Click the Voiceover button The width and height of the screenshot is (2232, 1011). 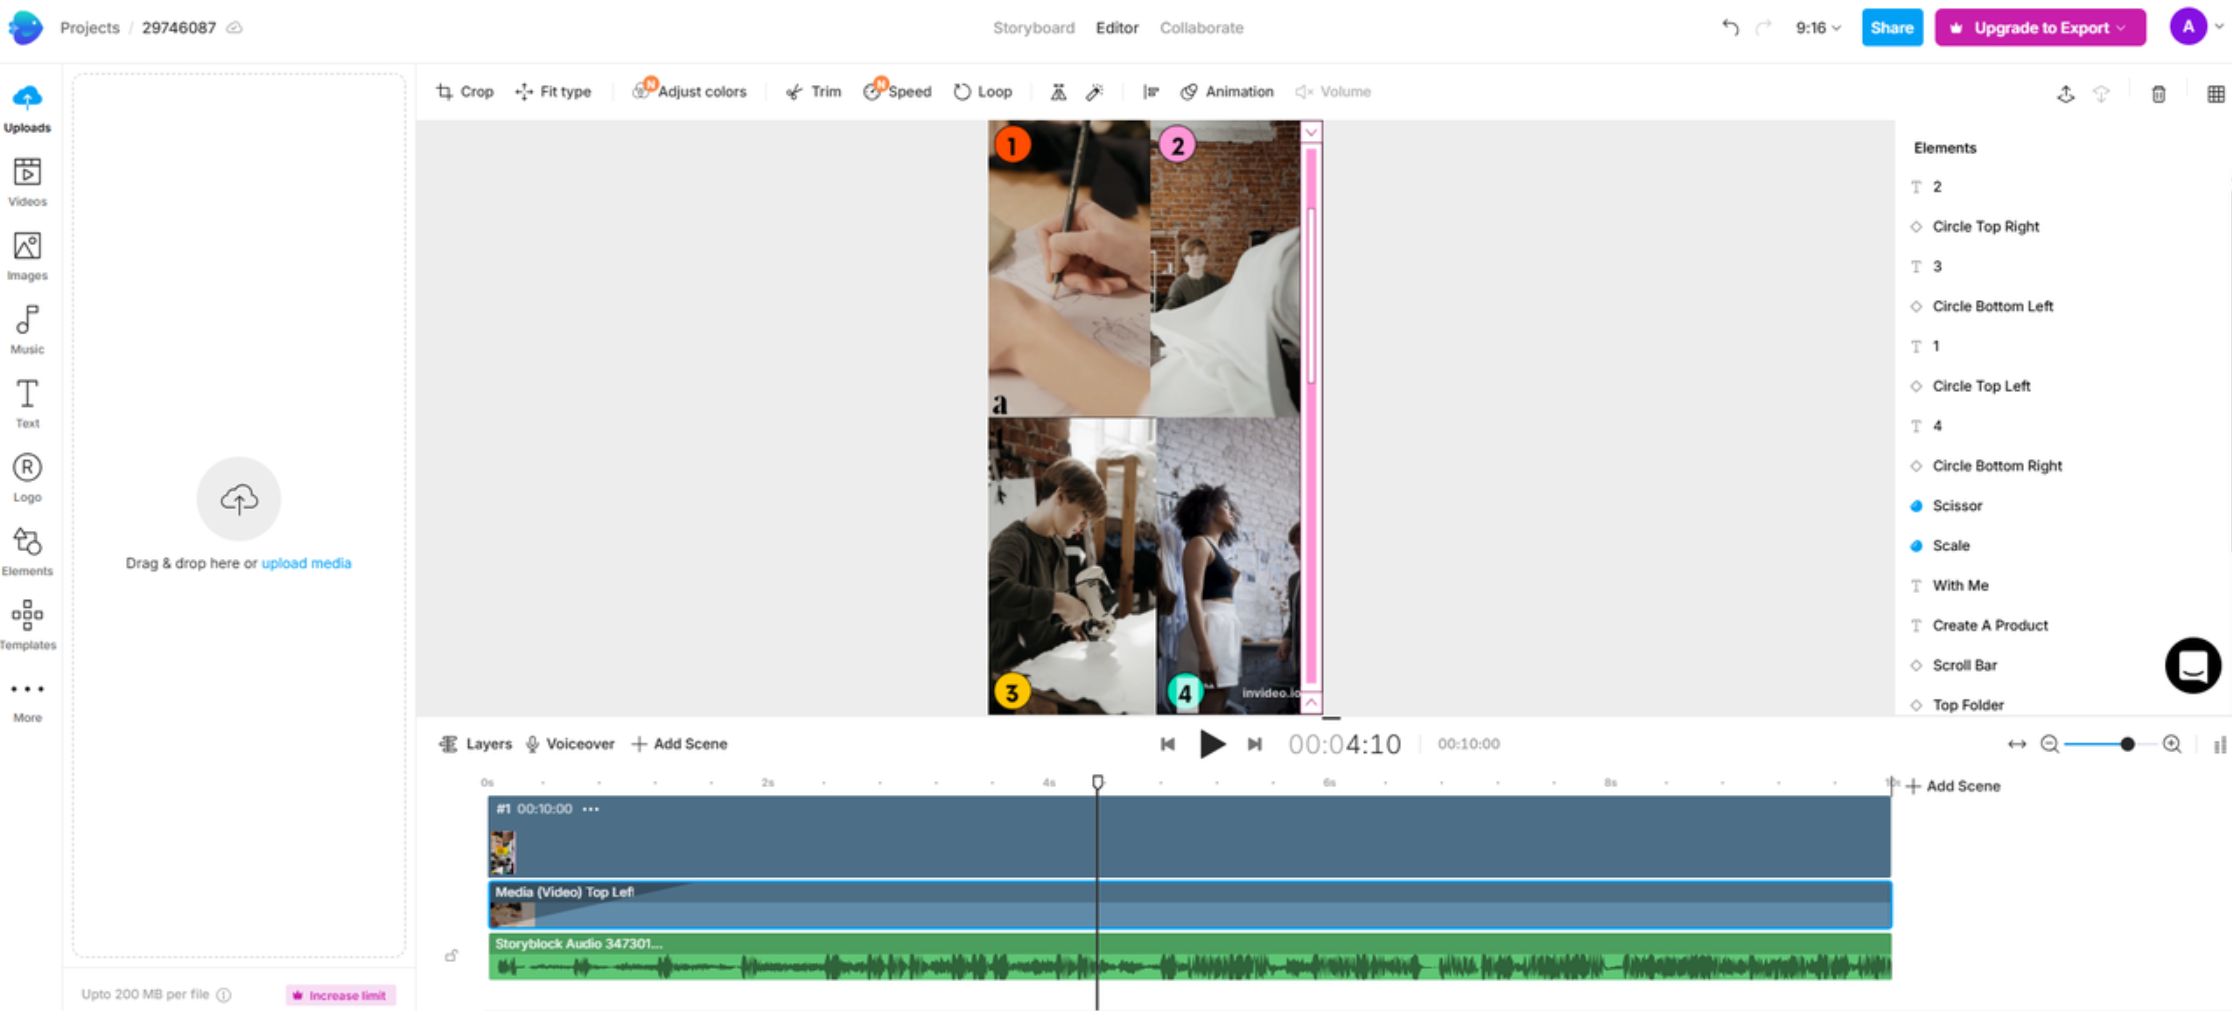(x=570, y=744)
